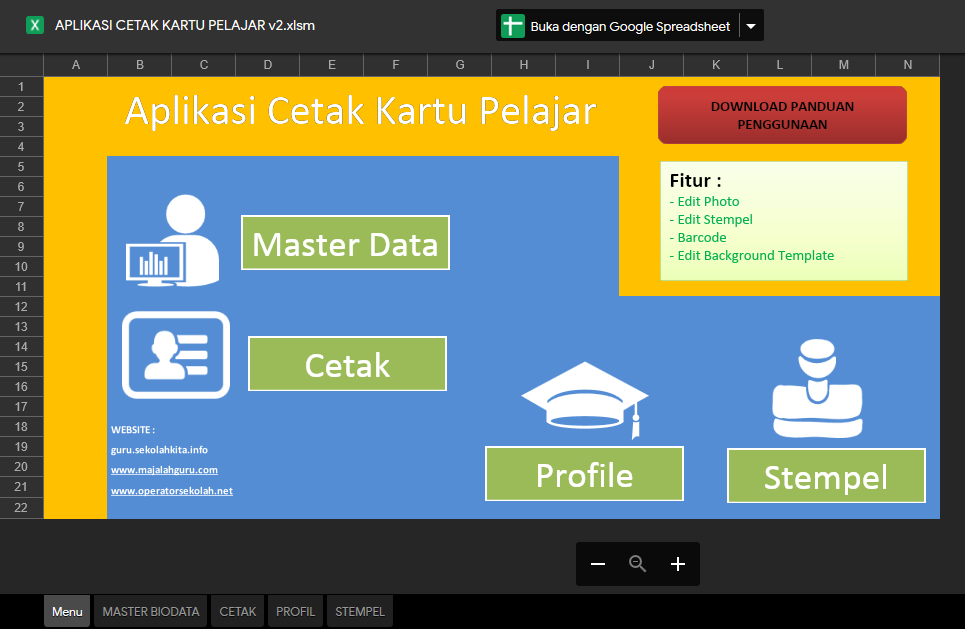Click row number 10 in the row header
This screenshot has width=965, height=629.
pyautogui.click(x=20, y=266)
